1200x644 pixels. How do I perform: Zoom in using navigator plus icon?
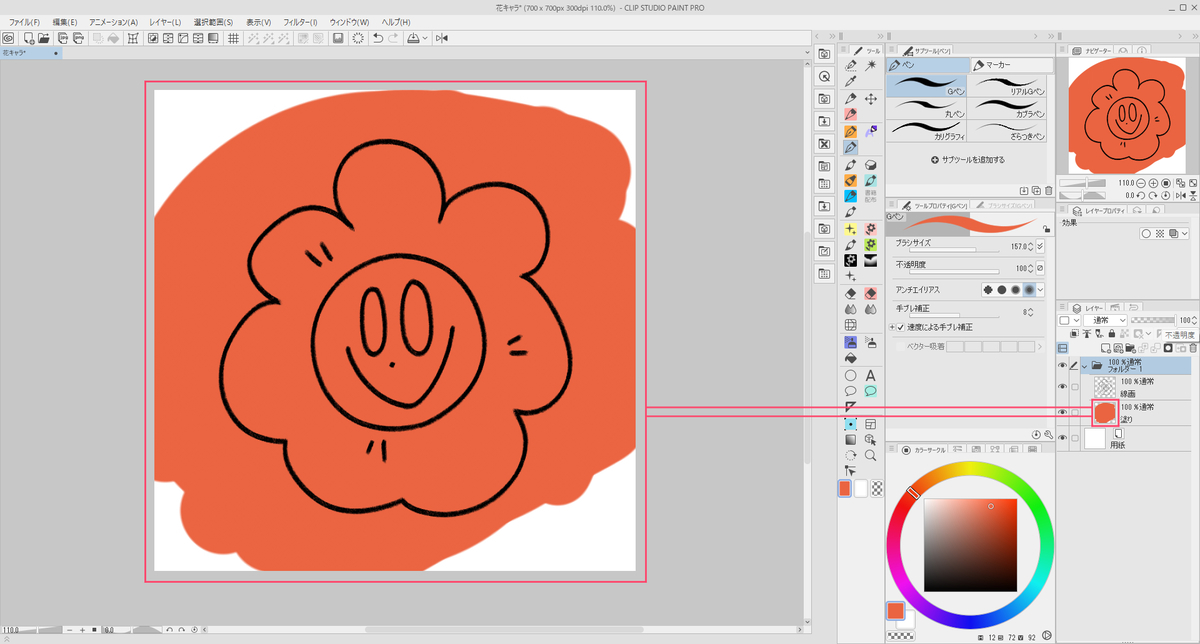click(x=1153, y=183)
